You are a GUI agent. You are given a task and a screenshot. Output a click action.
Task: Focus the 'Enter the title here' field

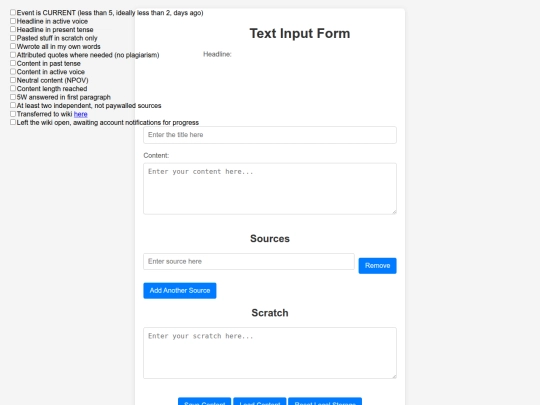click(270, 135)
